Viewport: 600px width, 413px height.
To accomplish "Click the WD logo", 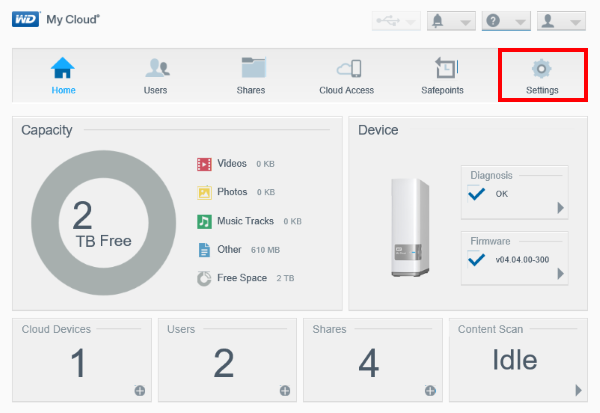I will 26,19.
